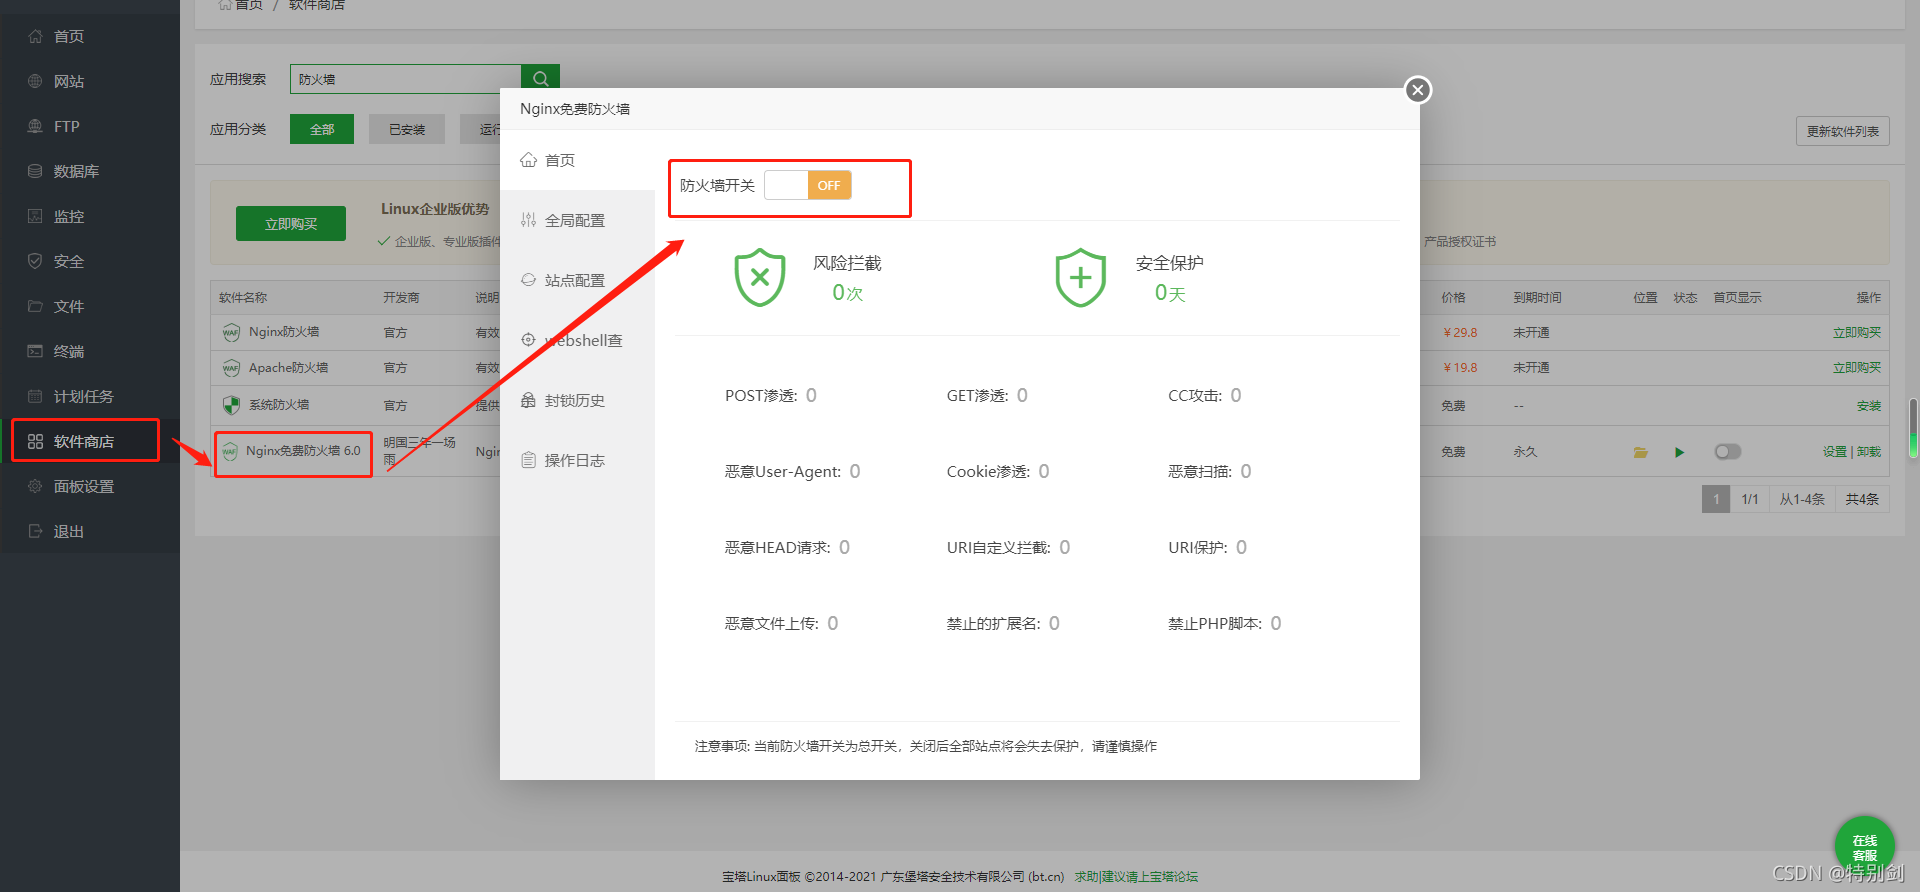Open 站点配置 tab in firewall dialog

tap(577, 280)
